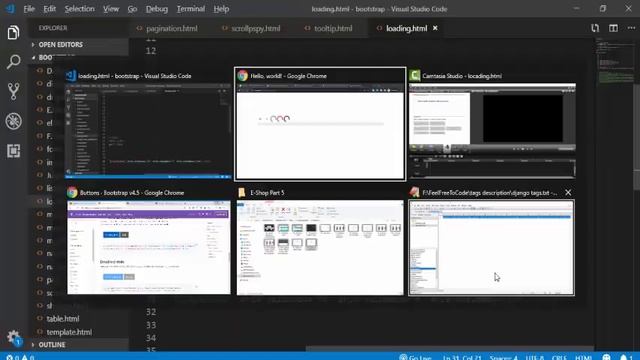
Task: Open the Source Control view icon
Action: pos(13,91)
